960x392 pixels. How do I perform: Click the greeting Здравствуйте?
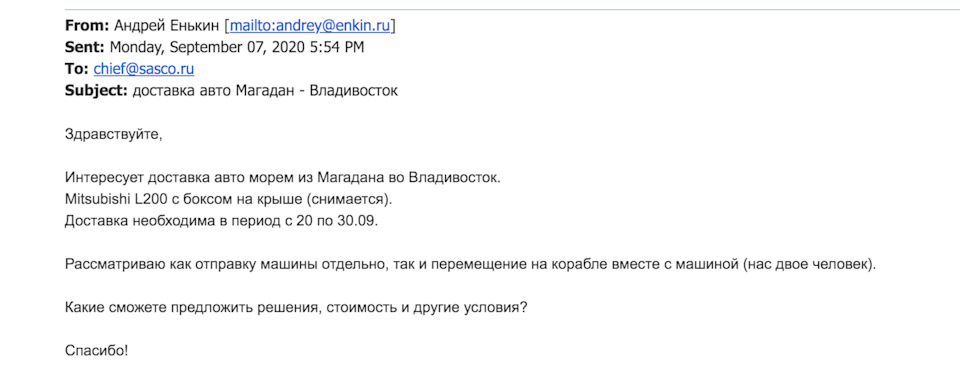(114, 135)
